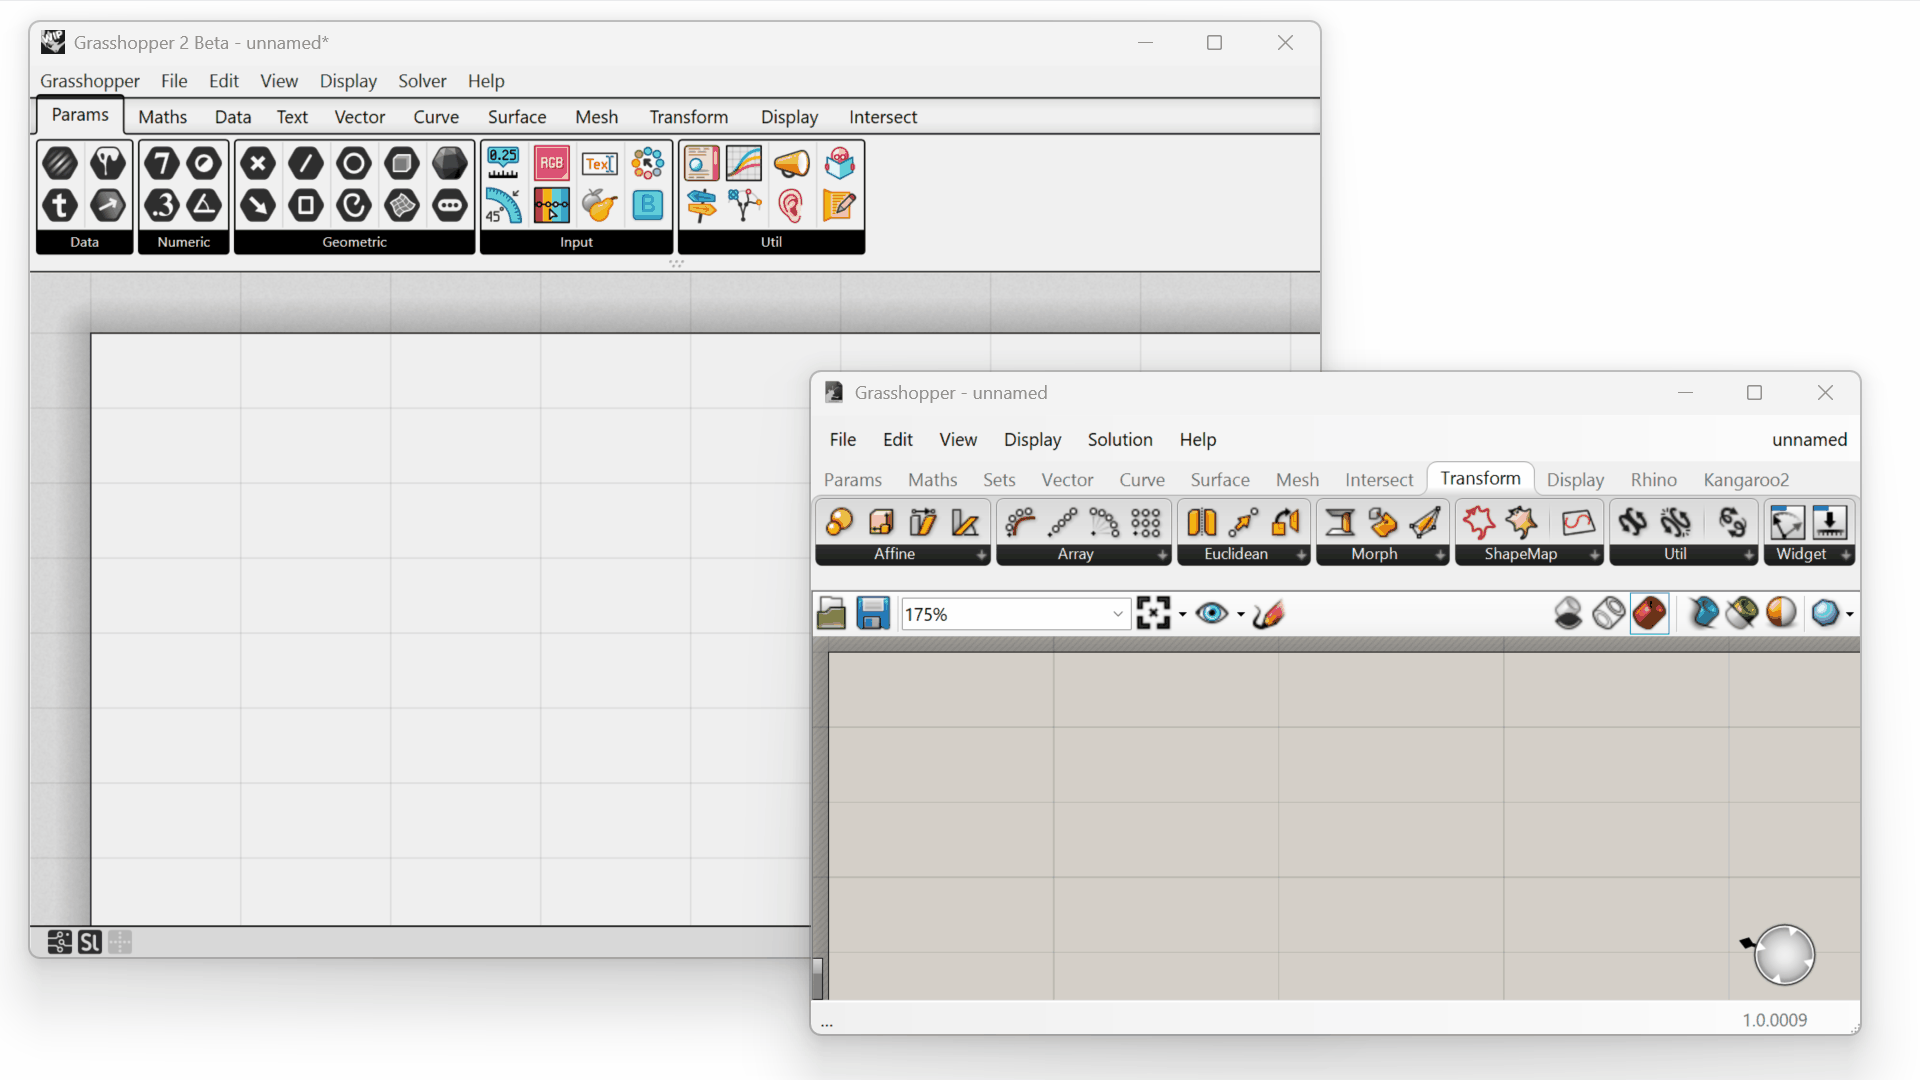Toggle the eye preview button
The image size is (1920, 1080).
(1212, 613)
